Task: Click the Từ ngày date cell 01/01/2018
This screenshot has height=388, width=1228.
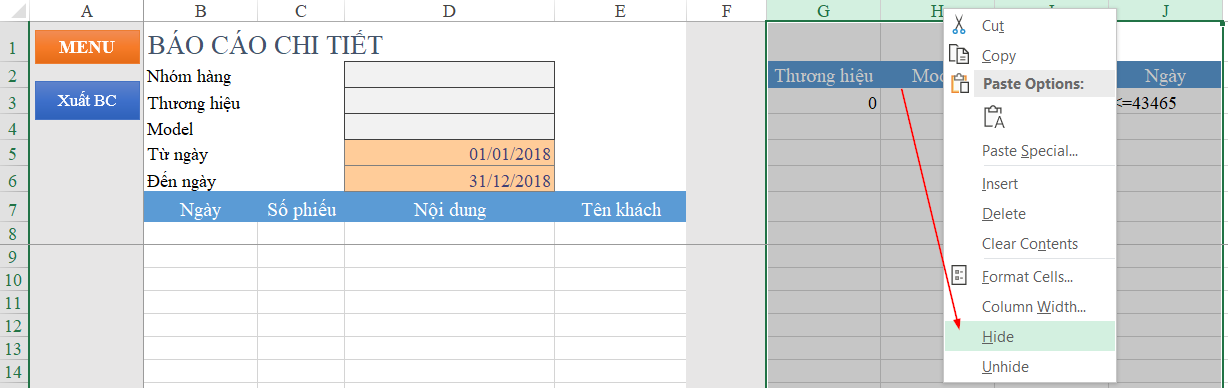Action: (449, 154)
